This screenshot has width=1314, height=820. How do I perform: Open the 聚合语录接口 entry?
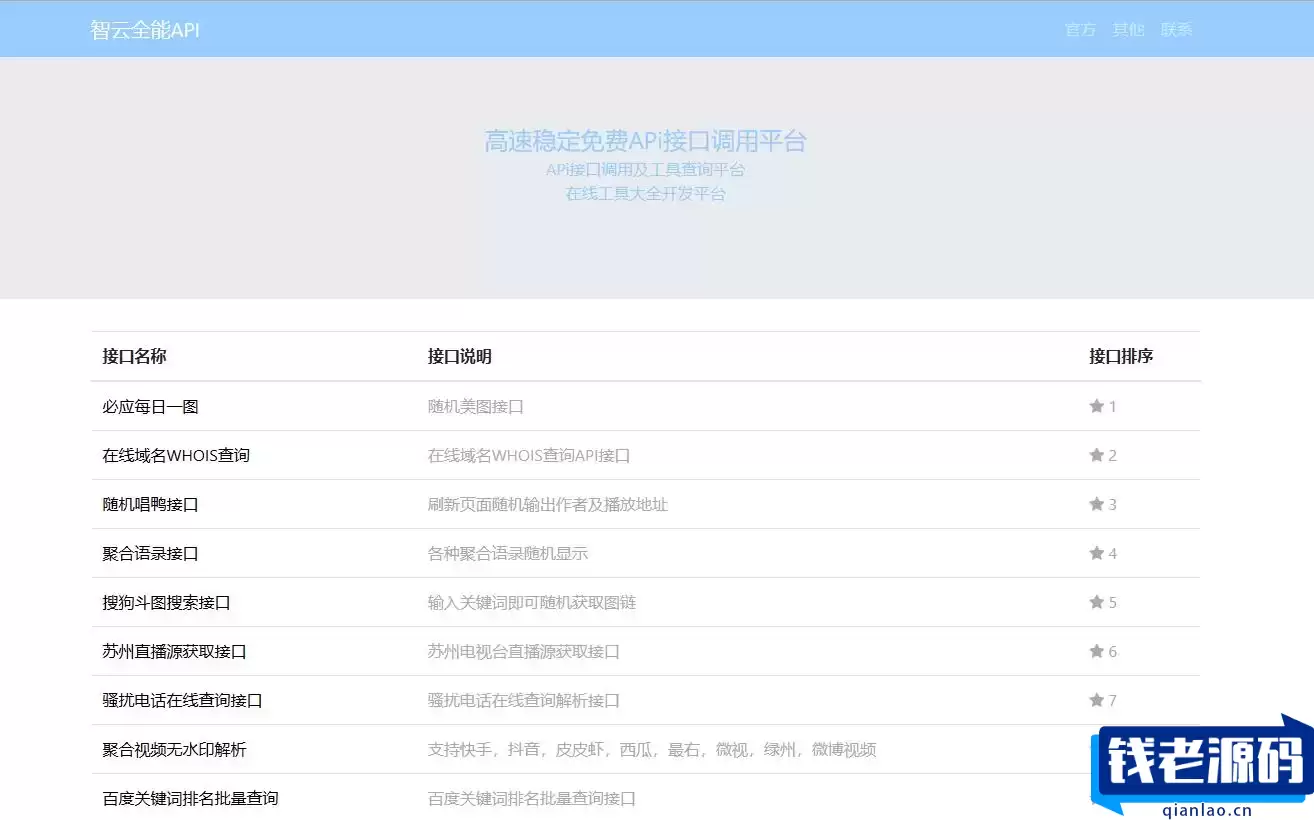pos(150,554)
